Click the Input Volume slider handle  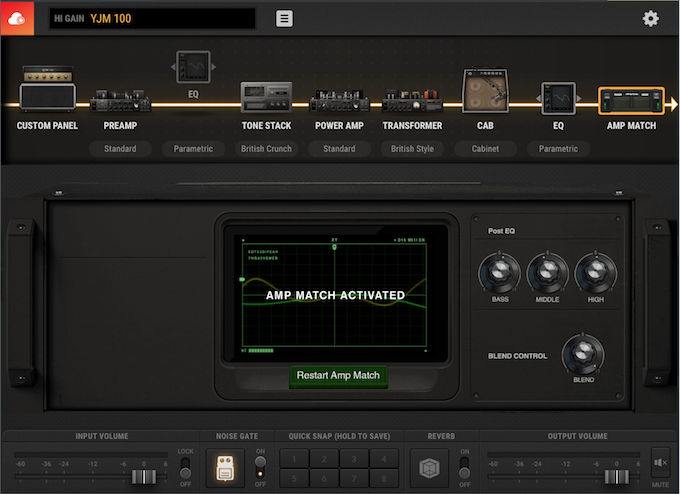tap(144, 477)
